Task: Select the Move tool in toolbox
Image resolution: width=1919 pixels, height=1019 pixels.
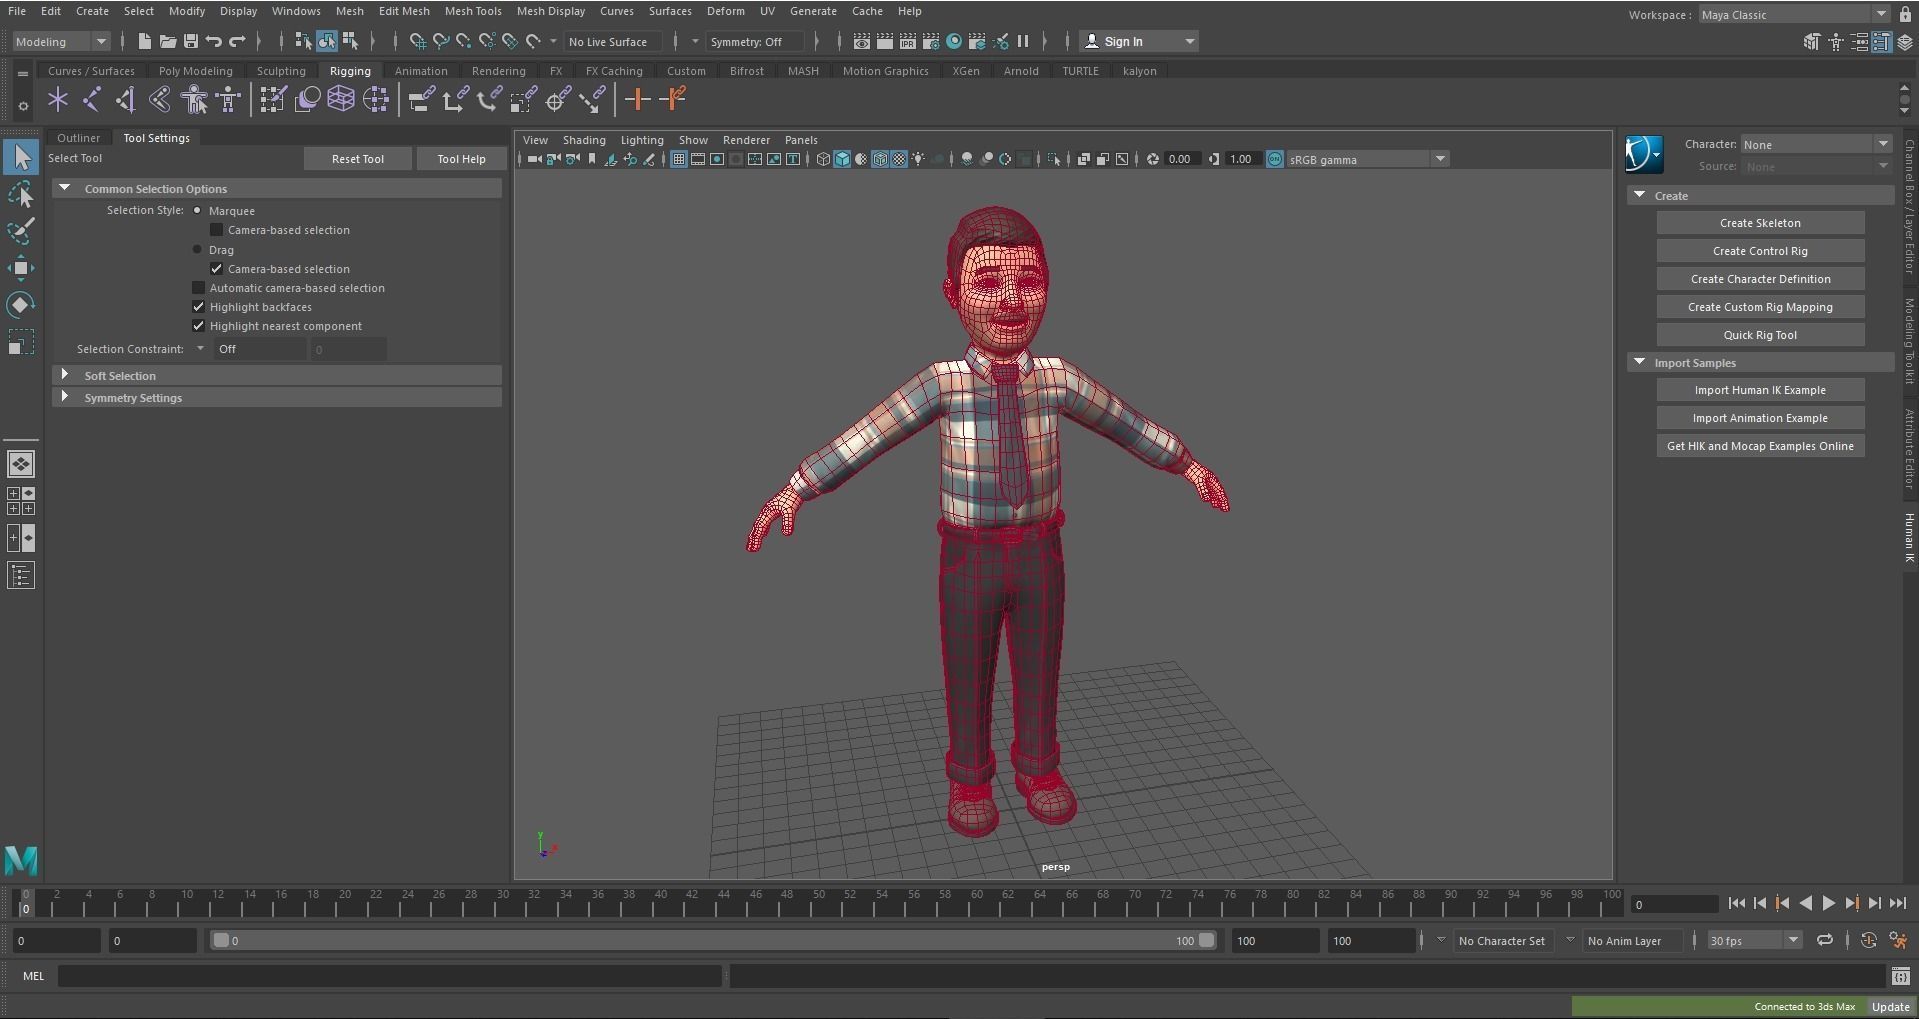Action: pyautogui.click(x=20, y=268)
